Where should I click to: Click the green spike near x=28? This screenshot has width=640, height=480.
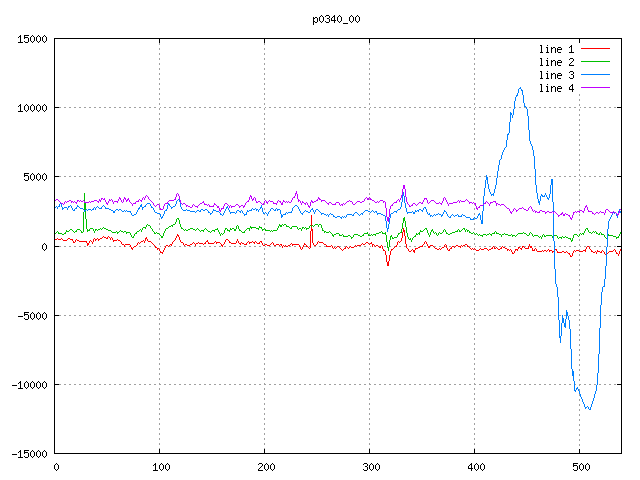(84, 194)
